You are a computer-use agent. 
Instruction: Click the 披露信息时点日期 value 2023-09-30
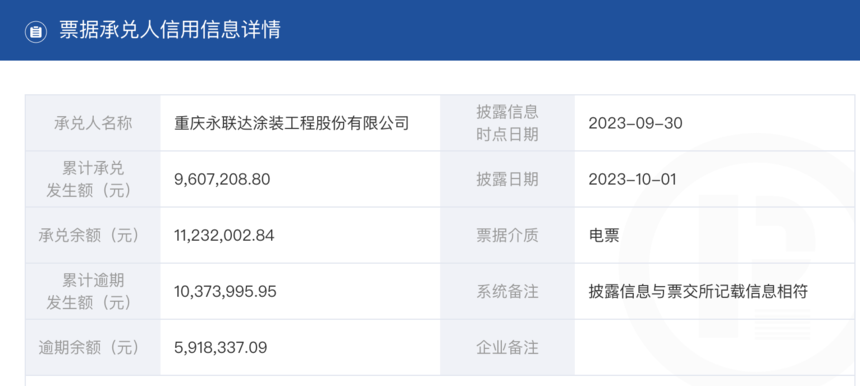click(636, 123)
